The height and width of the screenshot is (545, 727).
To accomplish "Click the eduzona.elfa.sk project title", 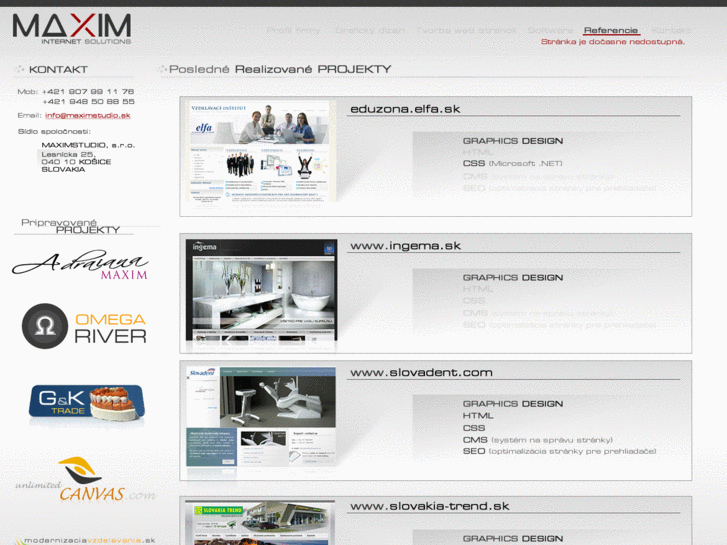I will pos(405,109).
